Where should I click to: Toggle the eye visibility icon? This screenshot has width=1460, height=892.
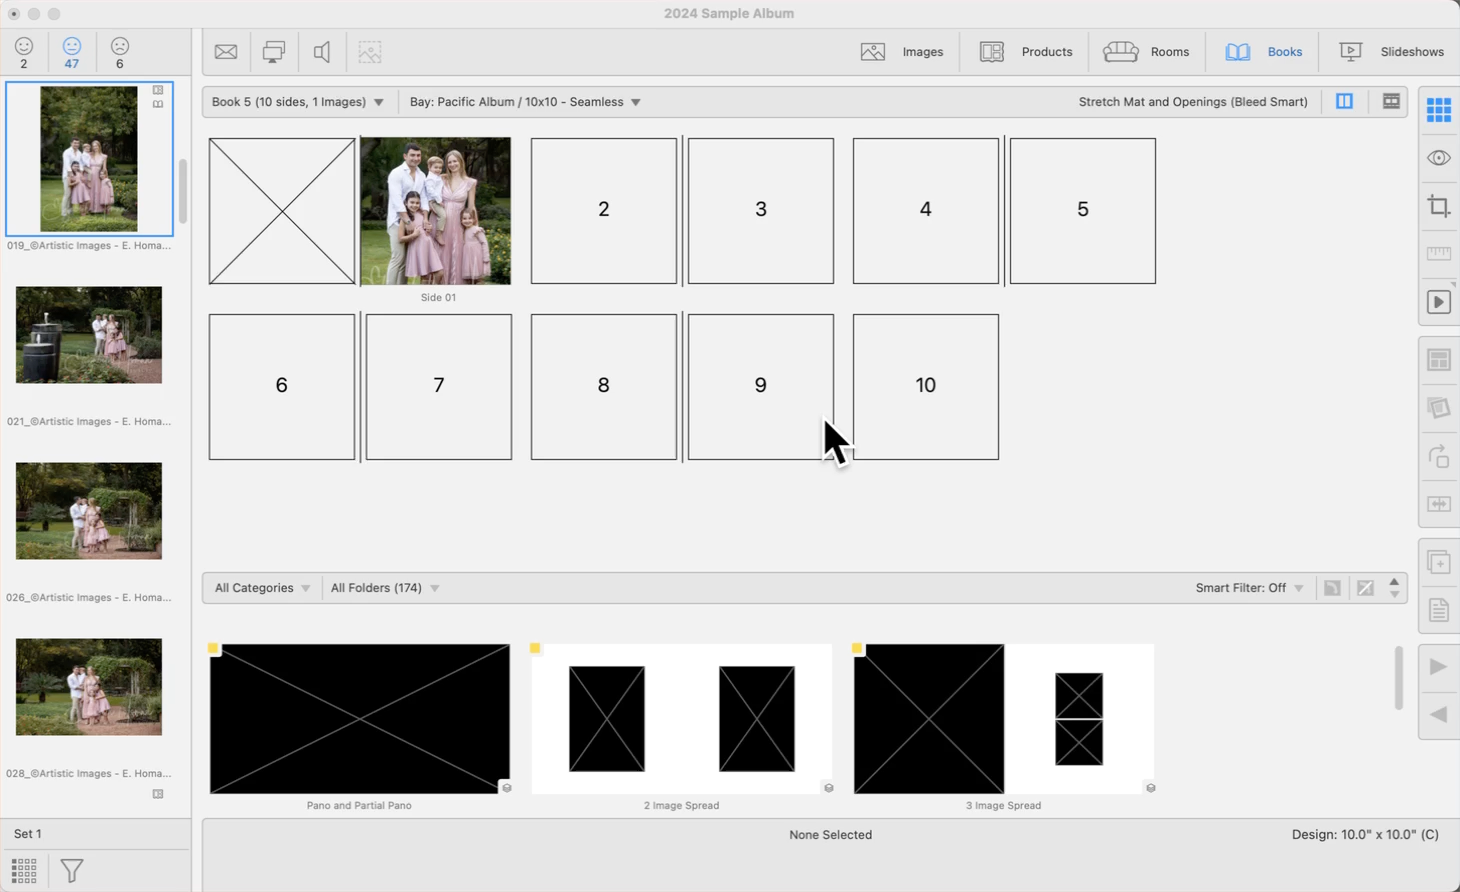[1438, 158]
